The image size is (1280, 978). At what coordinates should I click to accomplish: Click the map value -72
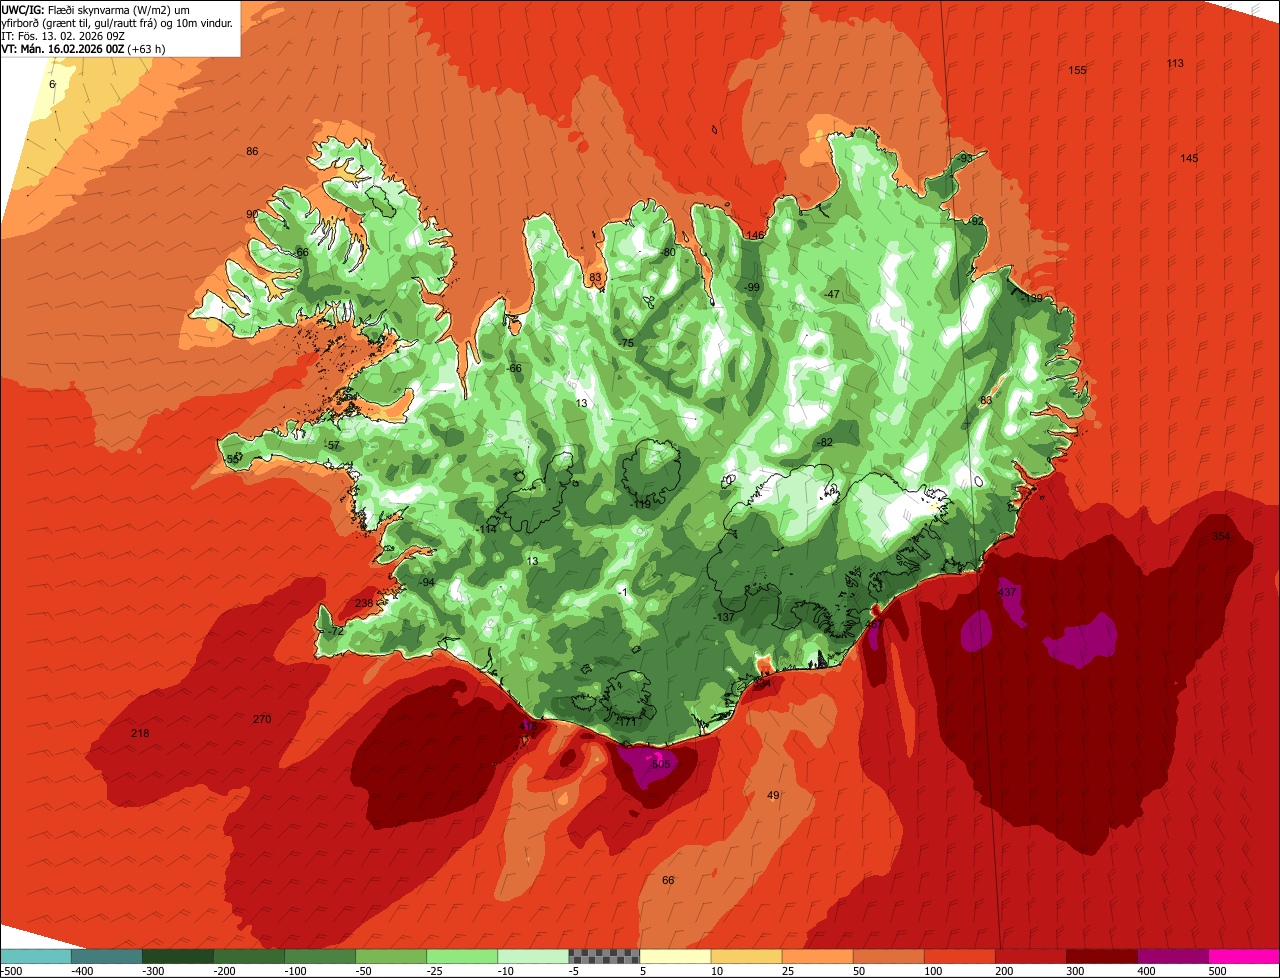pos(335,631)
